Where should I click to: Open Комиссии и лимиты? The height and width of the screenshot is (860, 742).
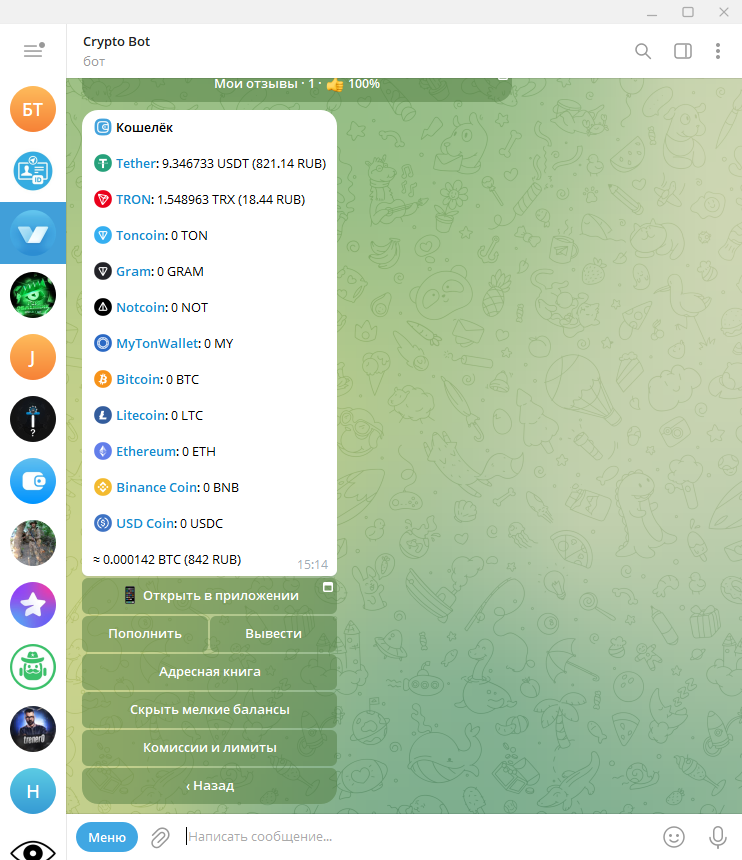pos(209,748)
